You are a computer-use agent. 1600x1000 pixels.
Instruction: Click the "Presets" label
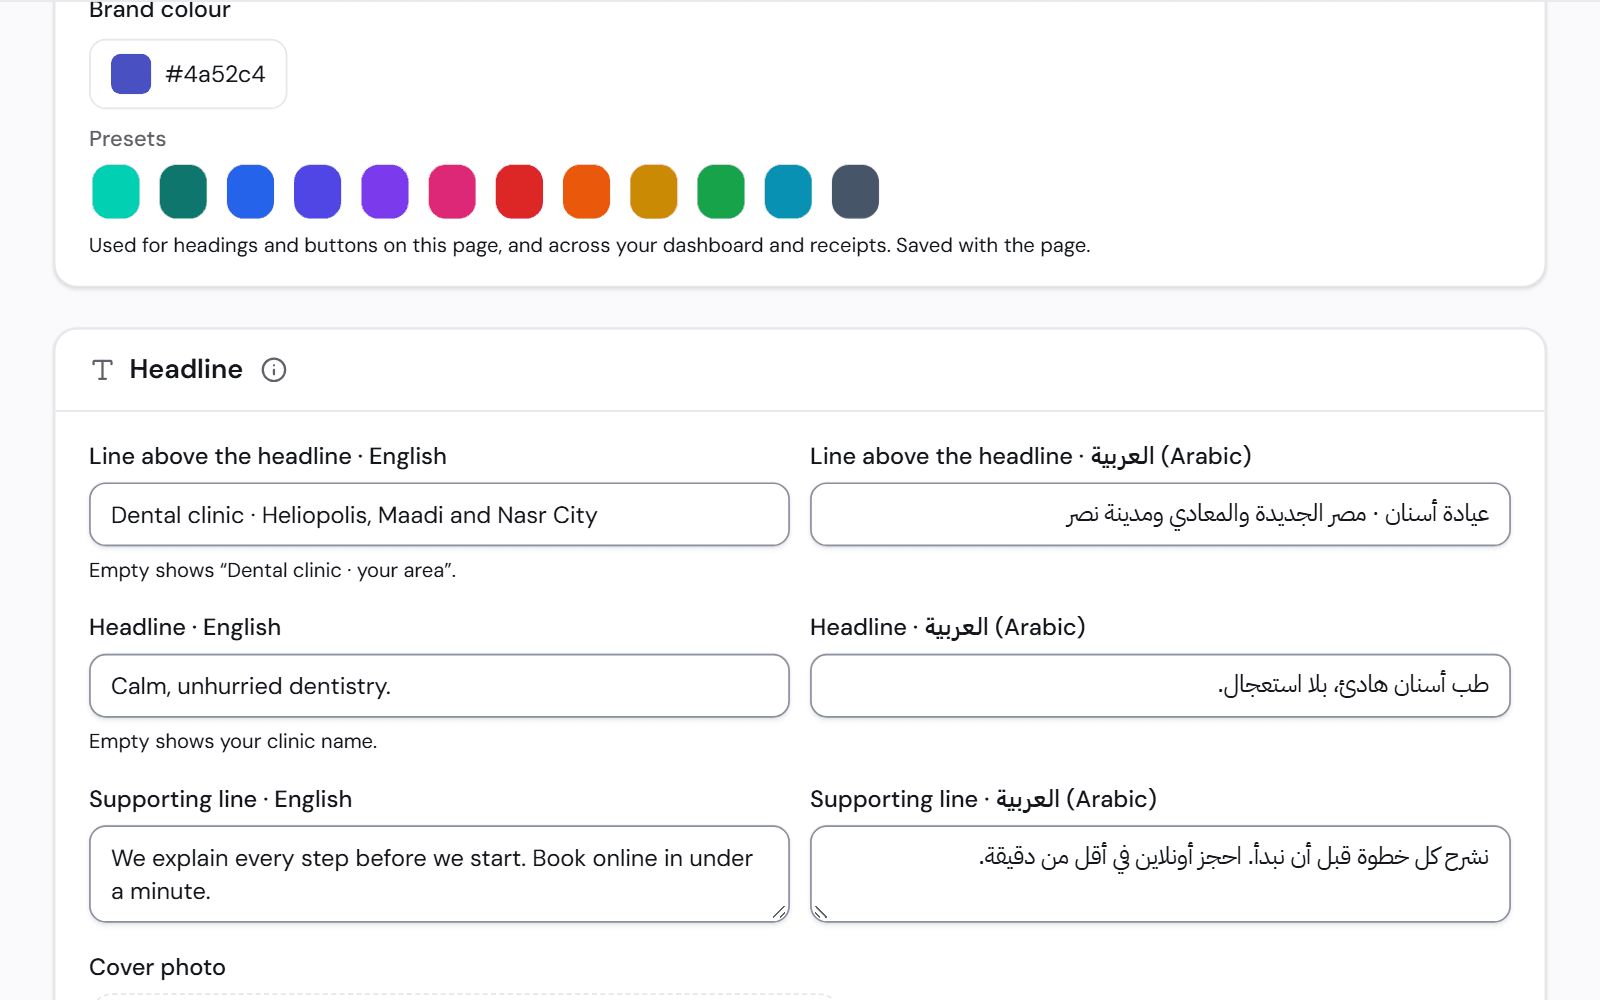pyautogui.click(x=127, y=139)
